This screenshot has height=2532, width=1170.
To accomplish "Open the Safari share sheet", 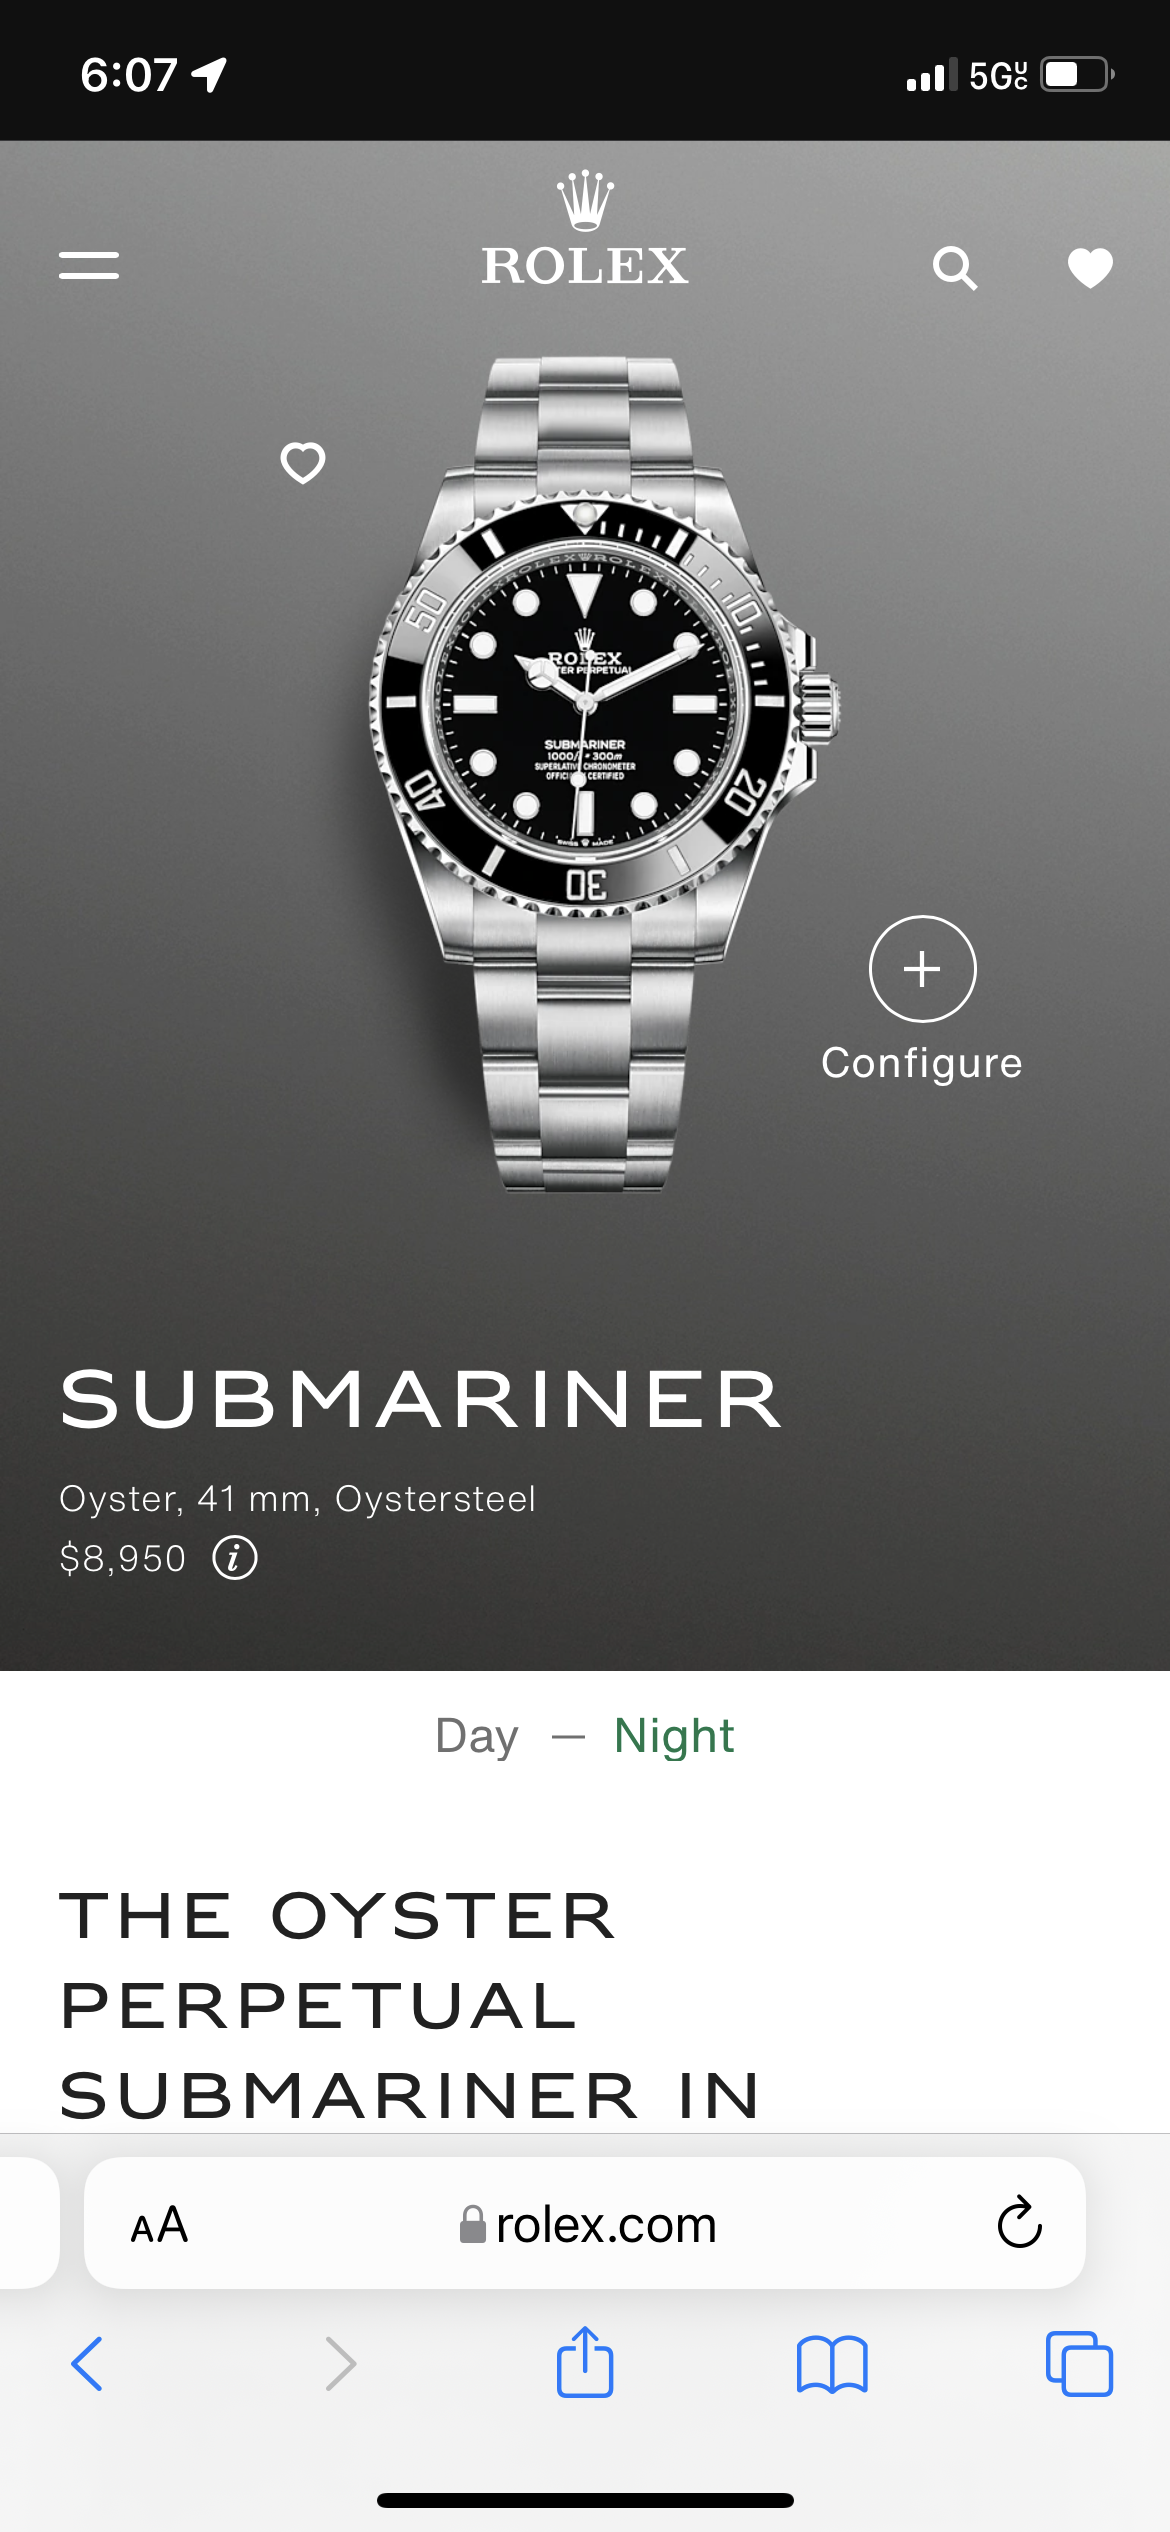I will pyautogui.click(x=585, y=2362).
